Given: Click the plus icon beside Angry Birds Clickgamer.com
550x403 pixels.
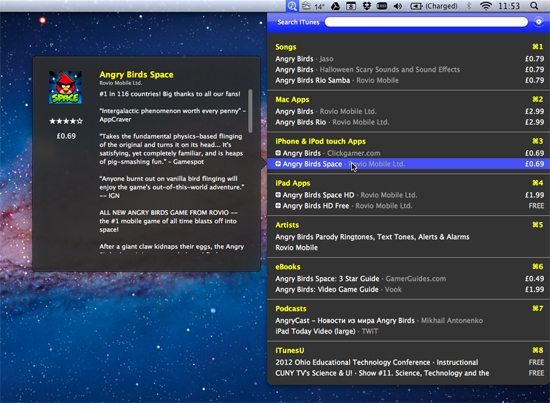Looking at the screenshot, I should [x=278, y=153].
